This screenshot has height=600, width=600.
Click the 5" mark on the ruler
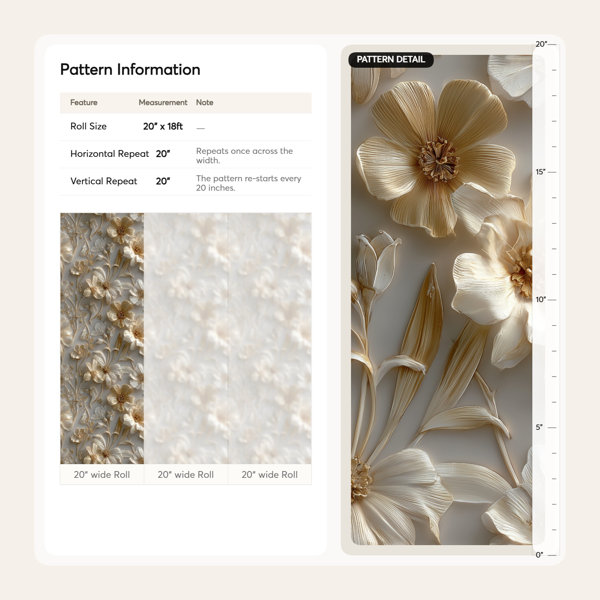[x=539, y=427]
